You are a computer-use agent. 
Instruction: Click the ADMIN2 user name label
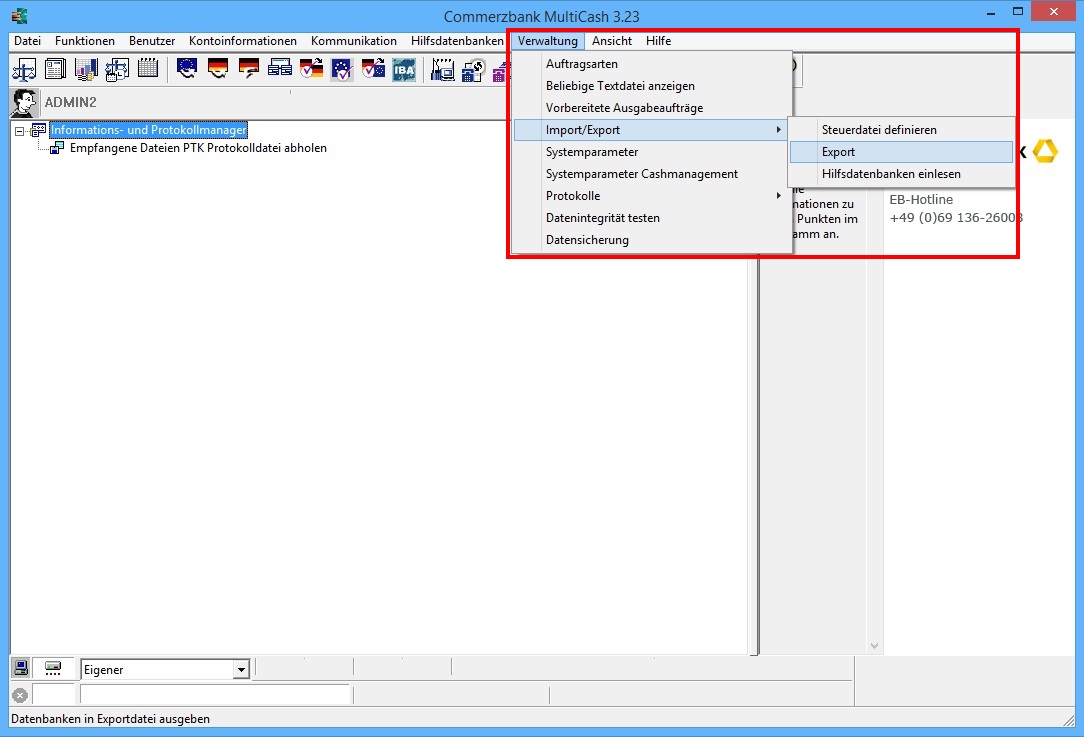point(71,102)
